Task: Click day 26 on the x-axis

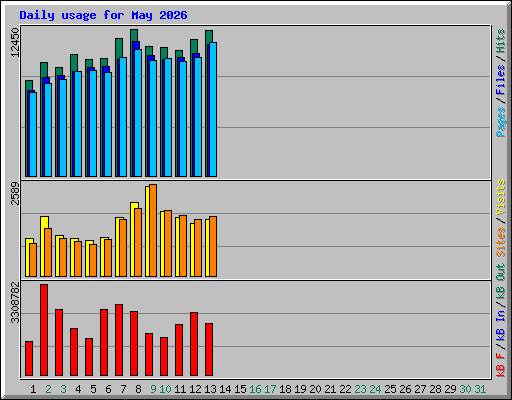Action: pos(405,389)
